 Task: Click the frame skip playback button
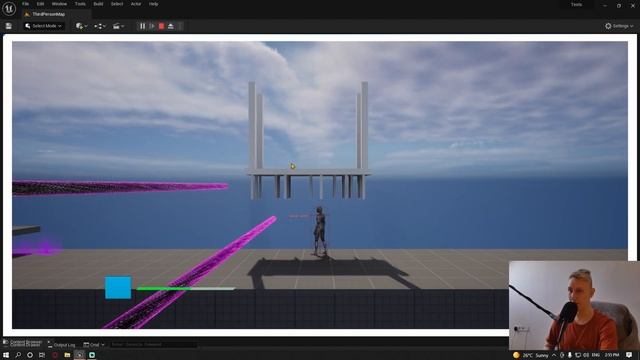point(152,26)
